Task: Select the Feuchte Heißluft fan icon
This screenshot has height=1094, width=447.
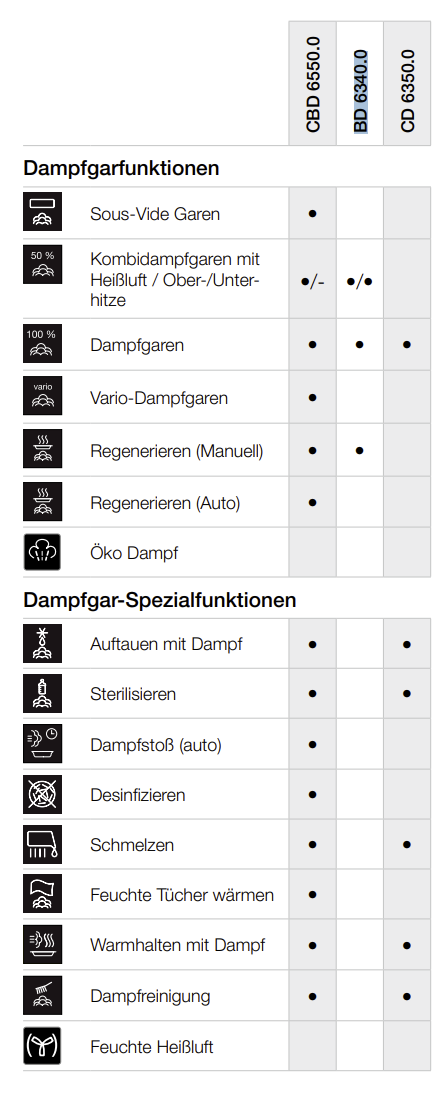Action: point(43,1046)
